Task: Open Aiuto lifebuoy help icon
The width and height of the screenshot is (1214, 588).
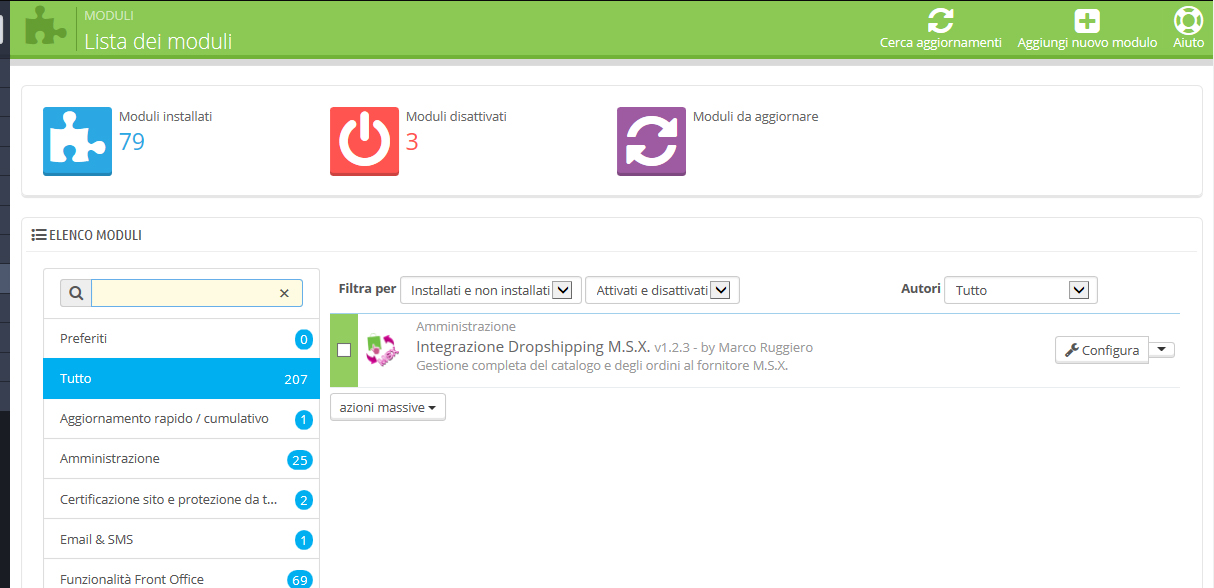Action: [1188, 21]
